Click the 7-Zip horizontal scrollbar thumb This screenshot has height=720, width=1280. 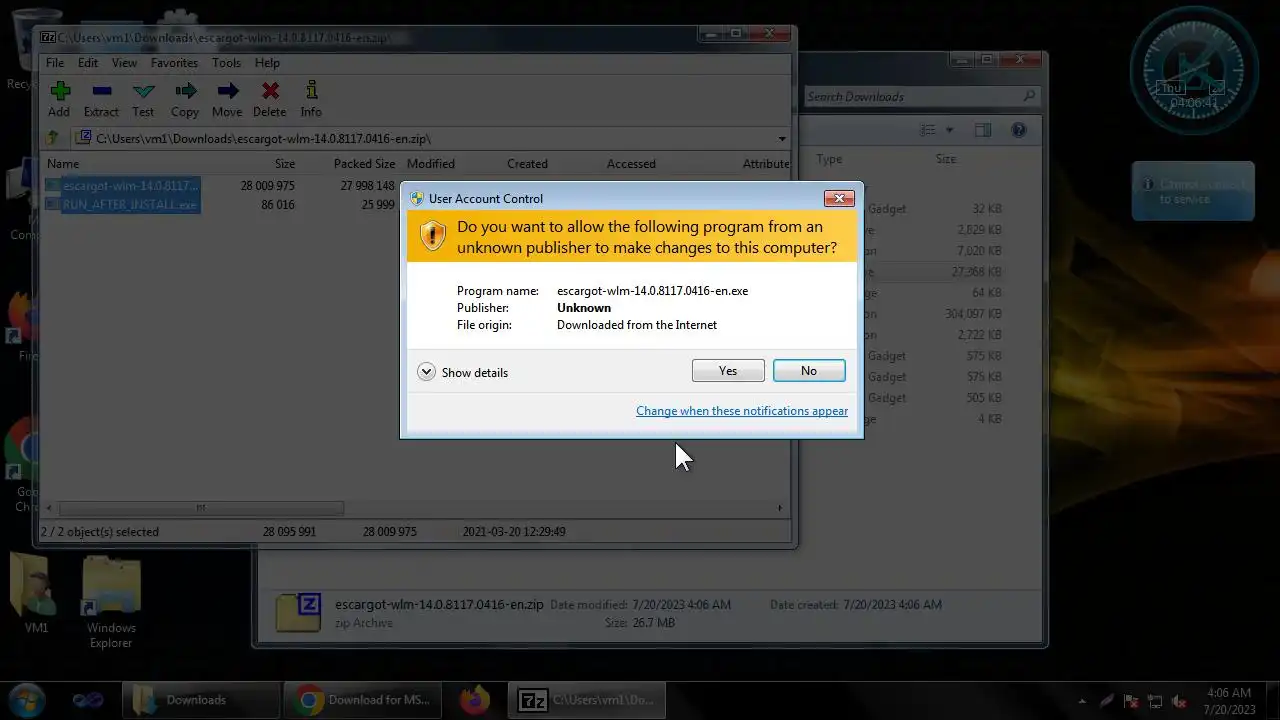pos(201,508)
